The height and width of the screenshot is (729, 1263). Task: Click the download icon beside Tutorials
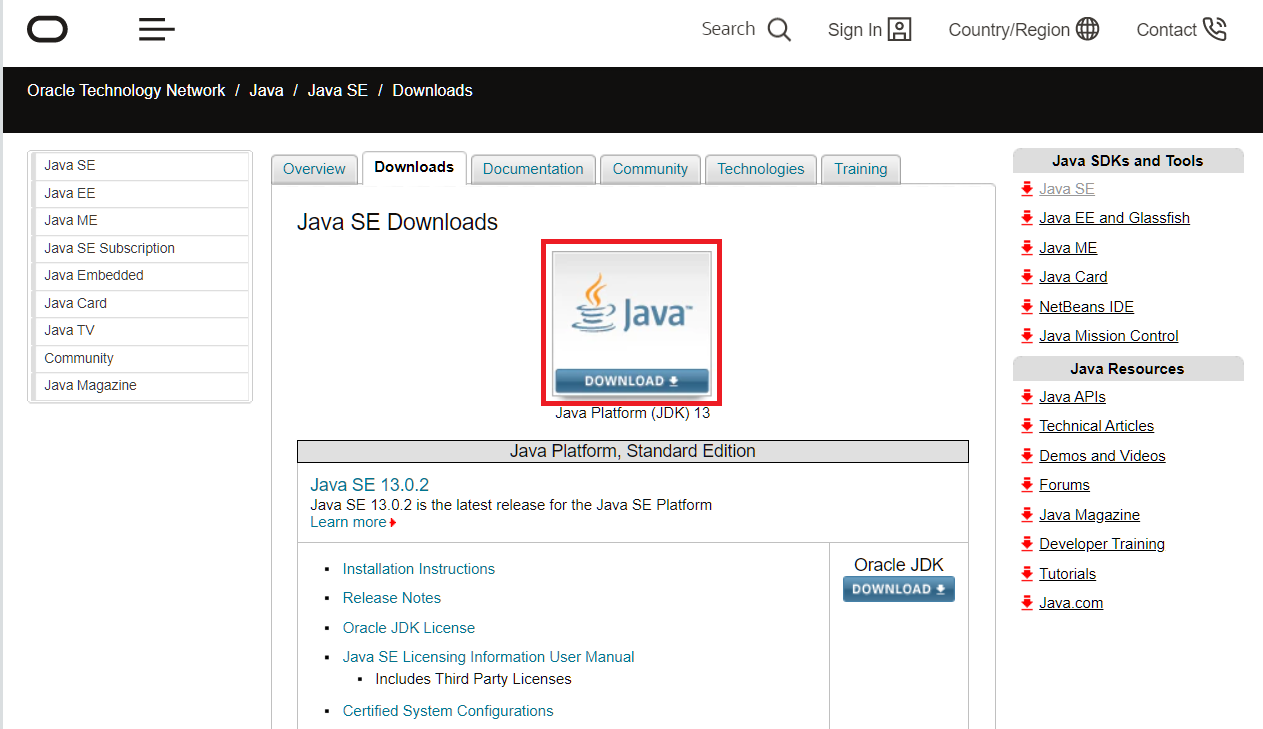point(1027,573)
